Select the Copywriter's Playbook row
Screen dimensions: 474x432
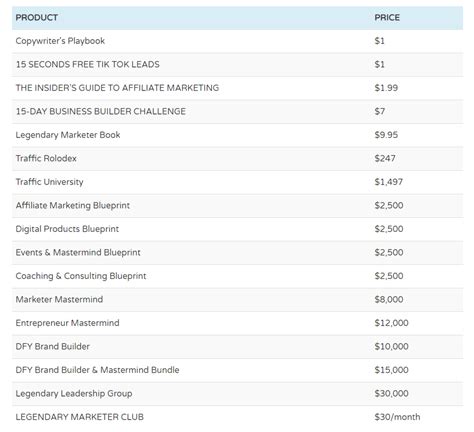[x=237, y=41]
